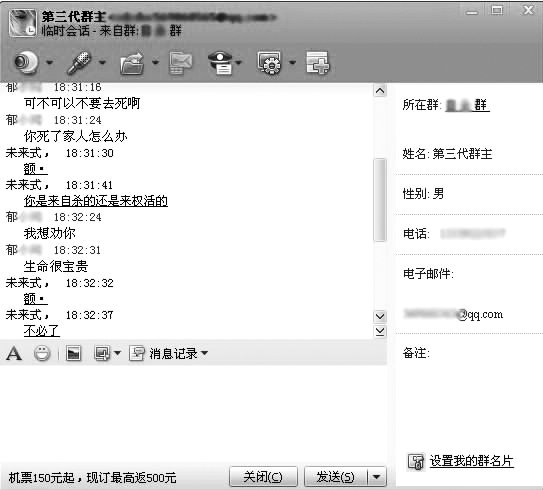Click message 可不可以不要去死啊
This screenshot has width=543, height=490.
coord(82,103)
